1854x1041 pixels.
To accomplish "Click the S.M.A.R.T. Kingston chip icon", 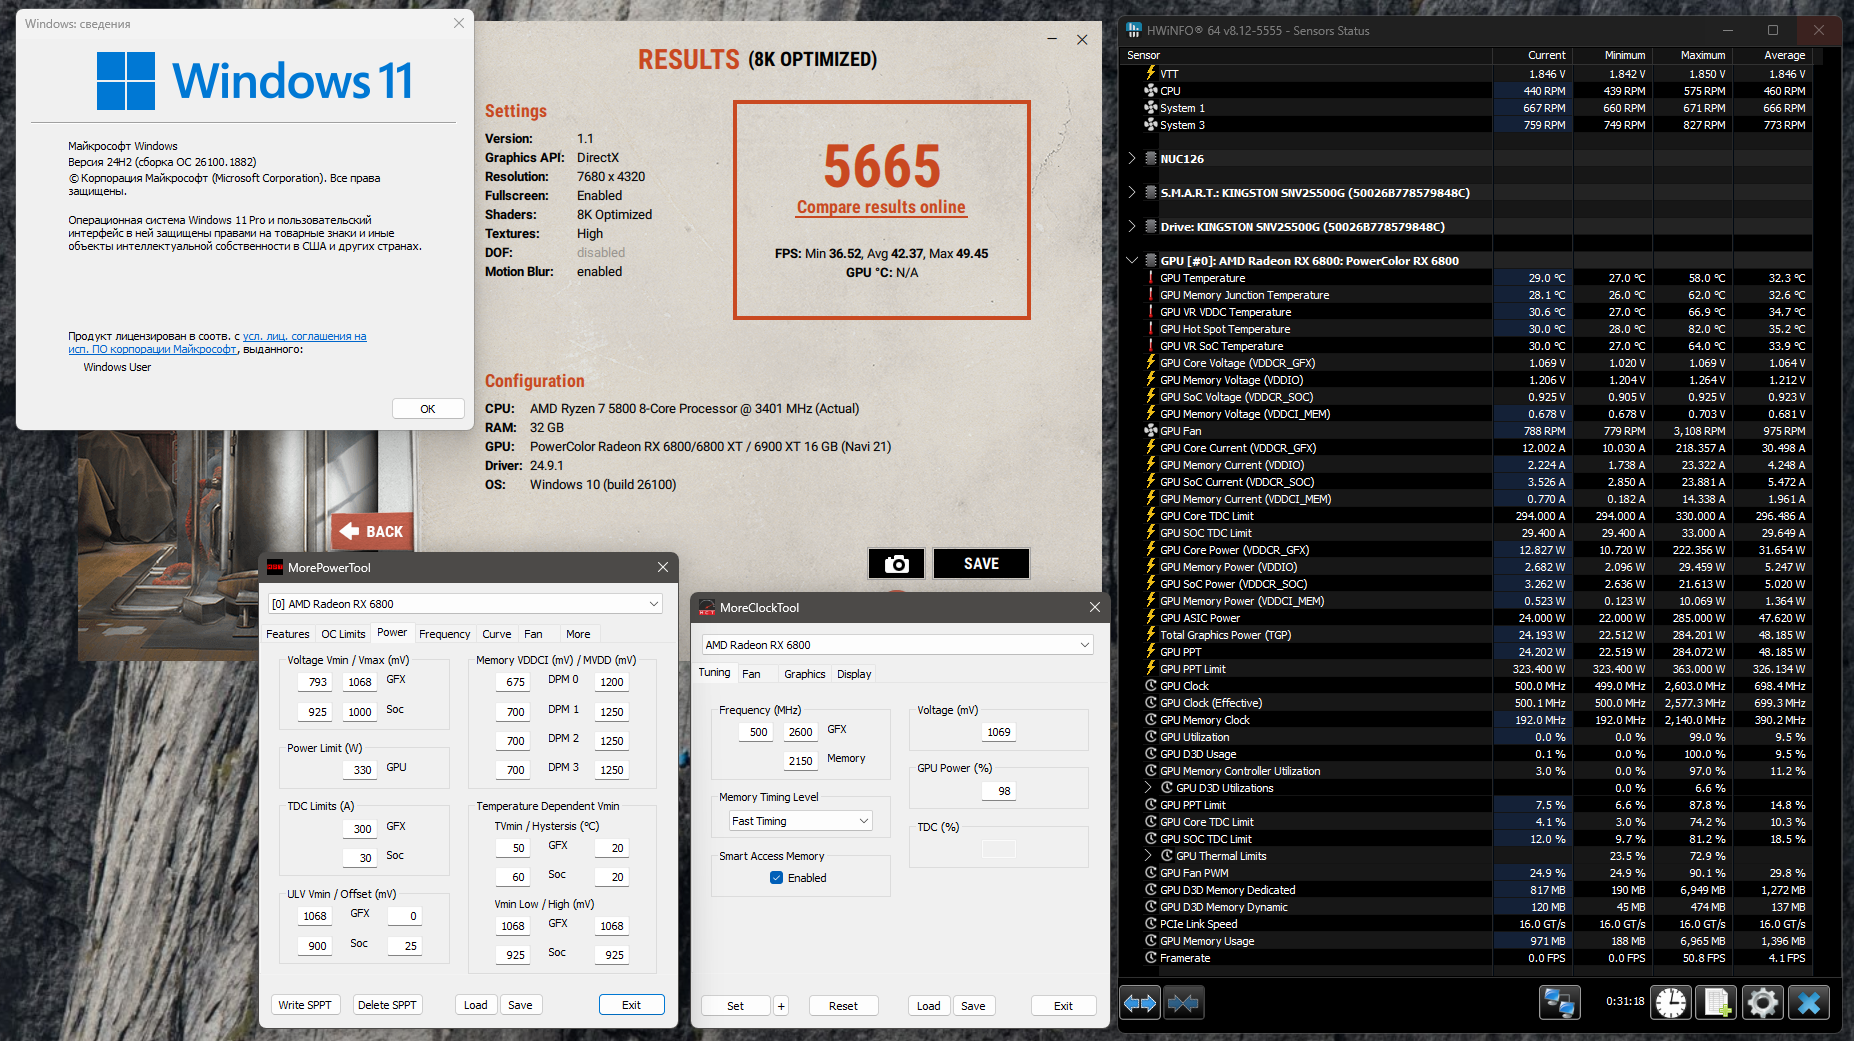I will pos(1151,193).
